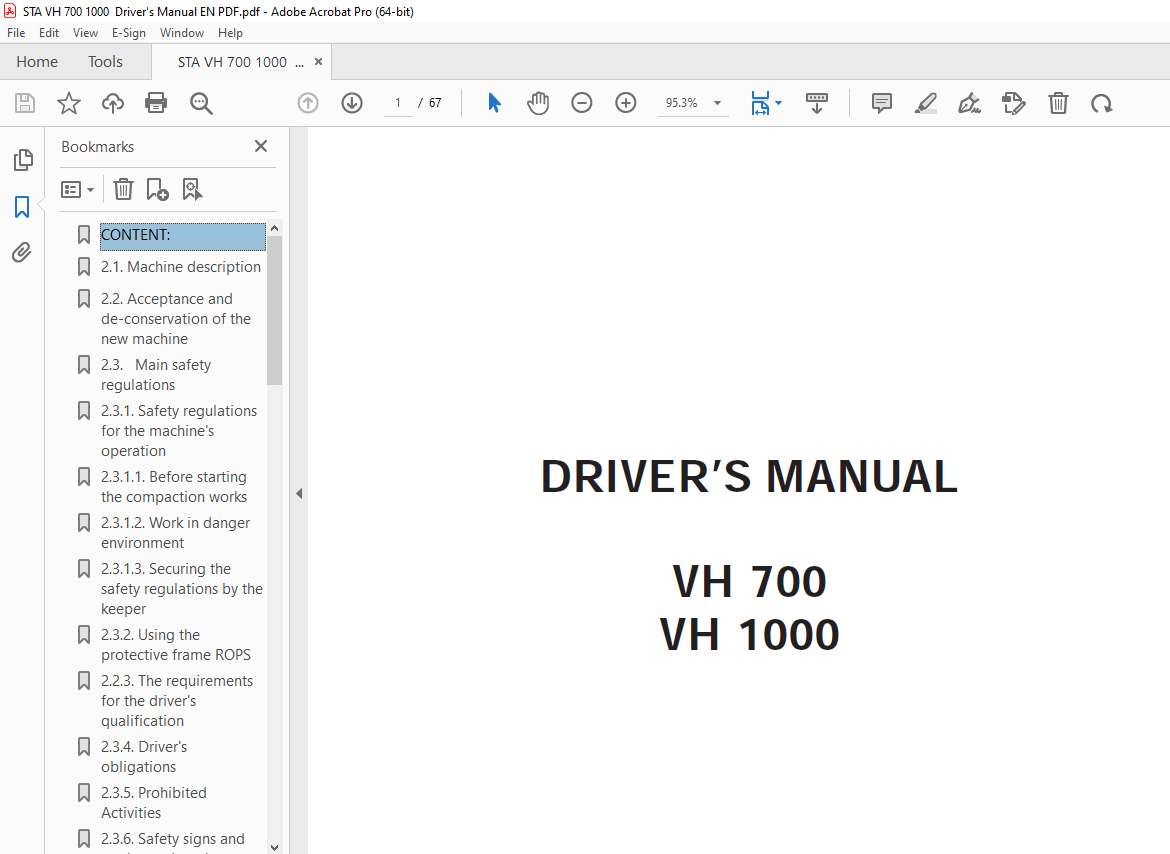Click the upload to cloud icon
Screen dimensions: 1170x854
113,103
